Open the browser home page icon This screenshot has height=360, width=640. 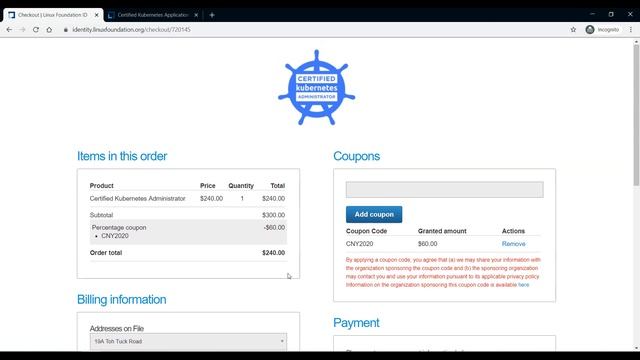coord(49,30)
